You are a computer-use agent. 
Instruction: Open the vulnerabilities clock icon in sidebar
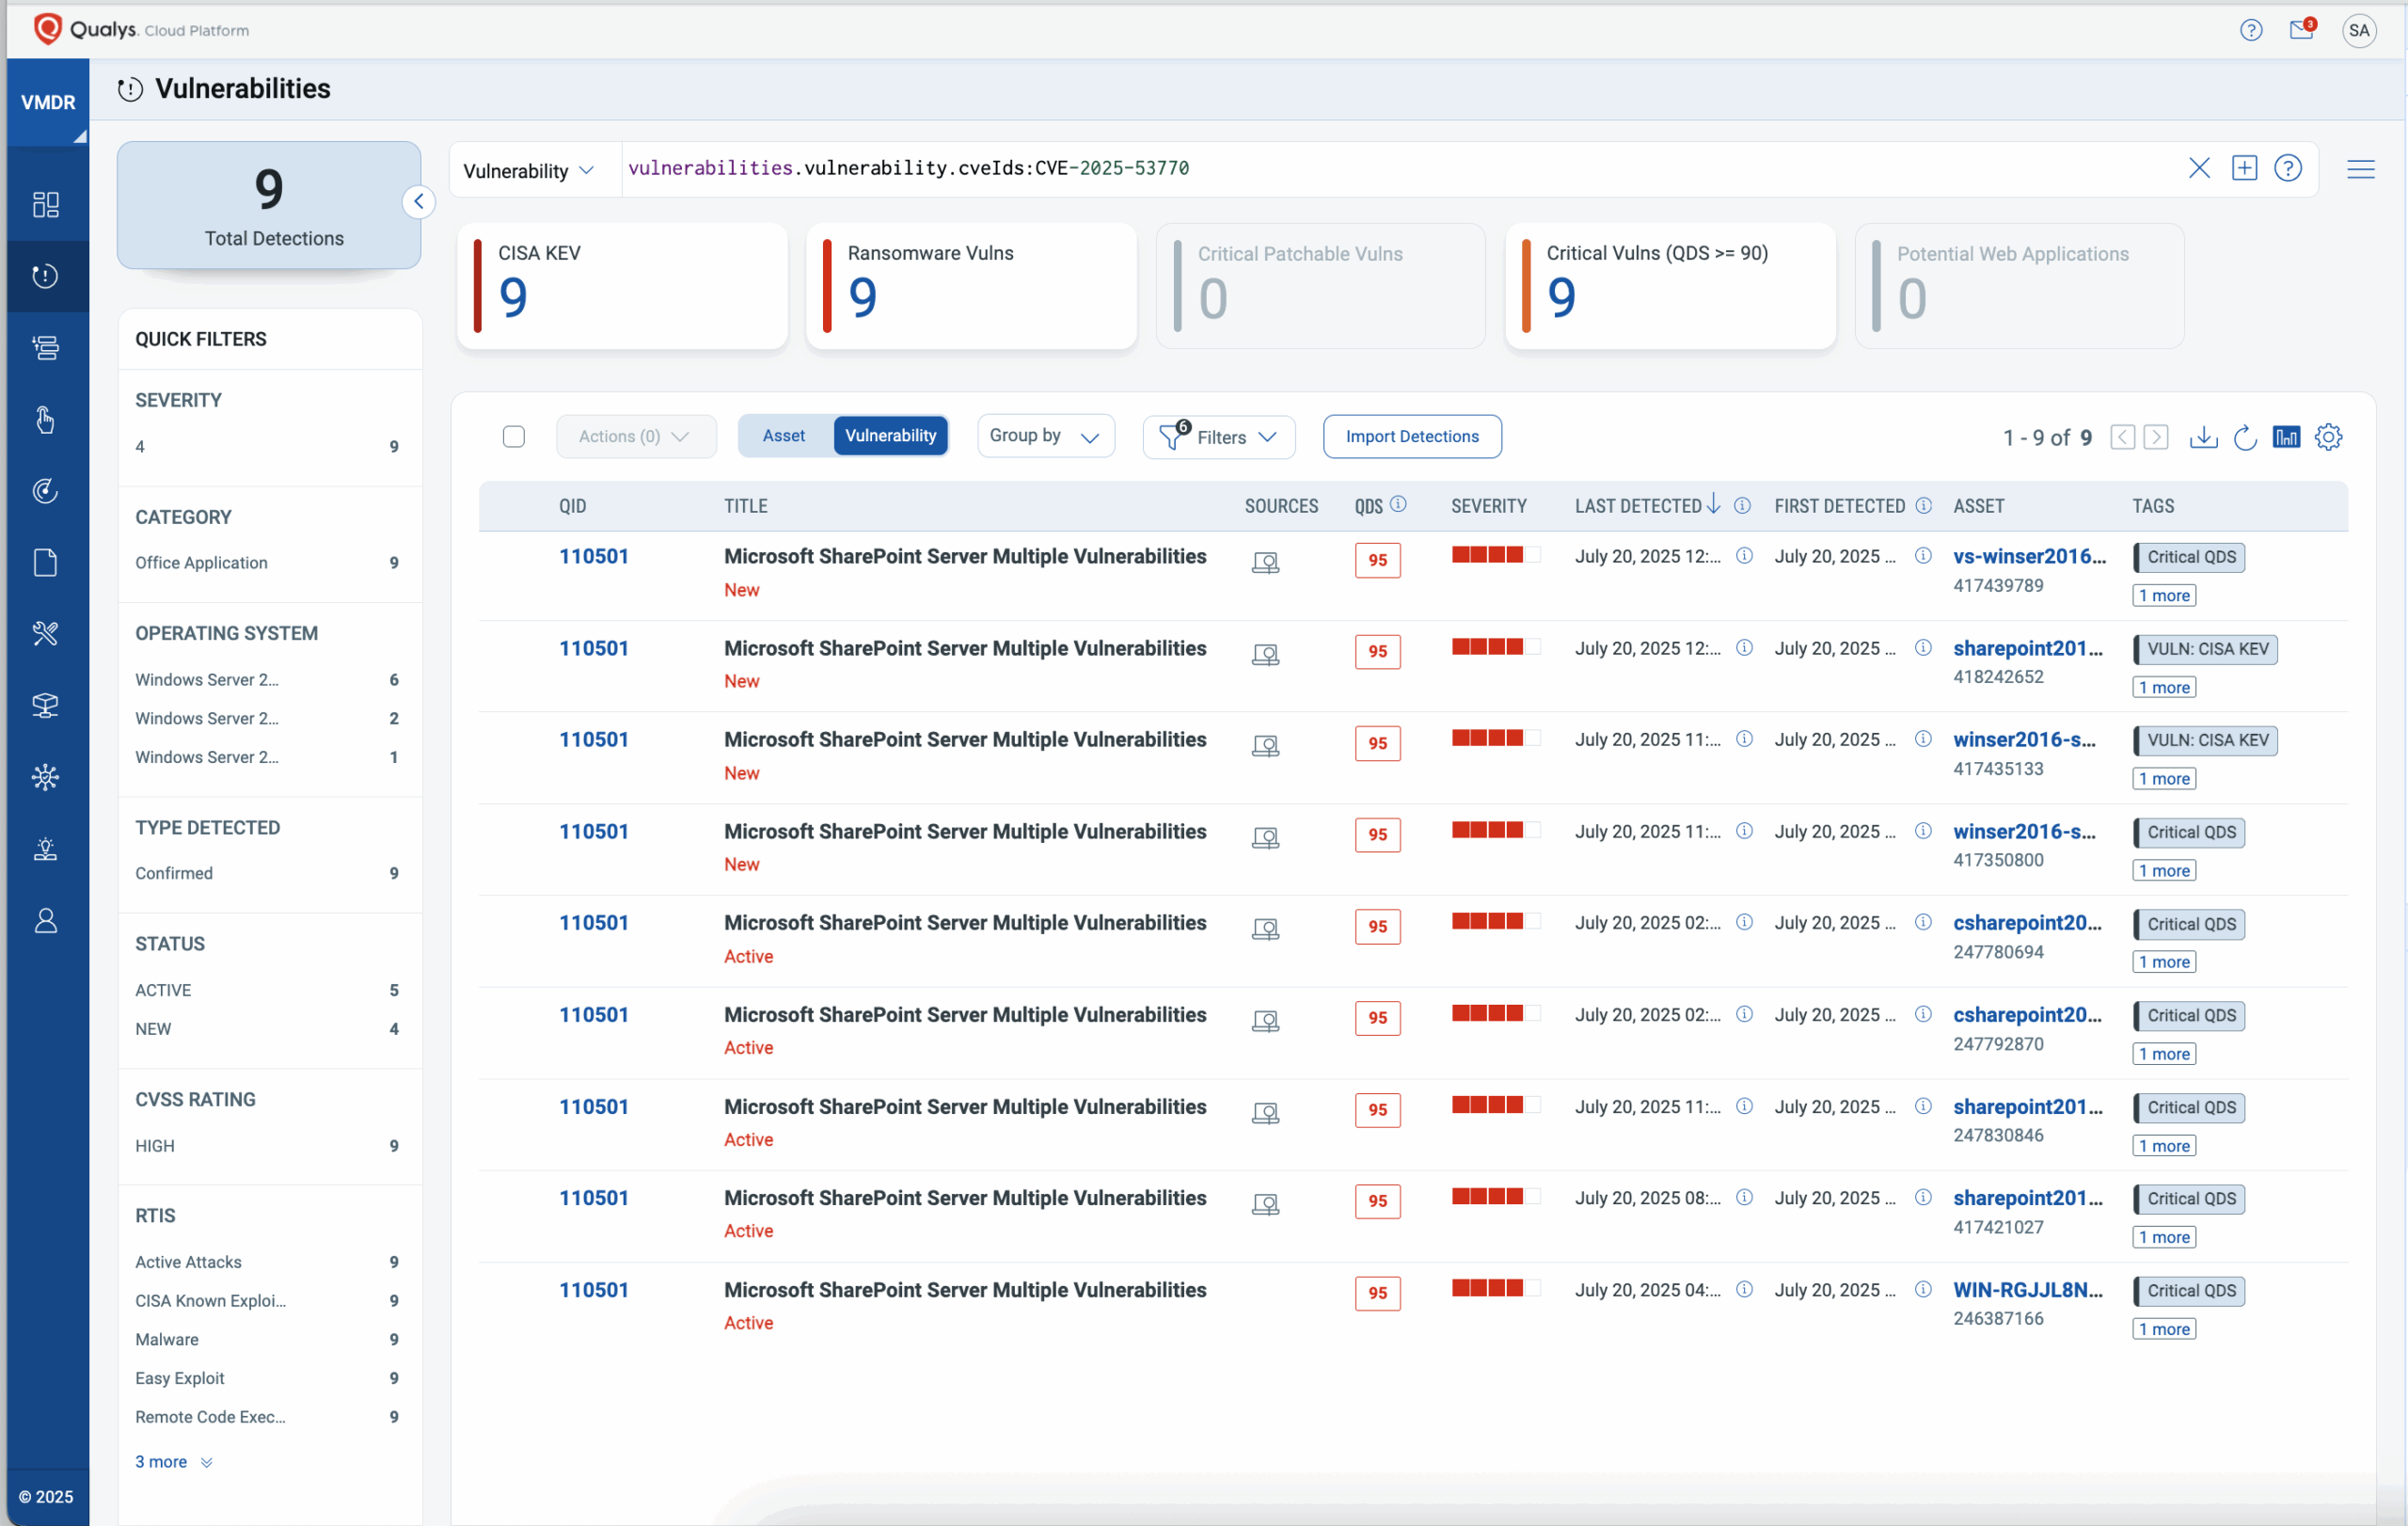coord(46,276)
